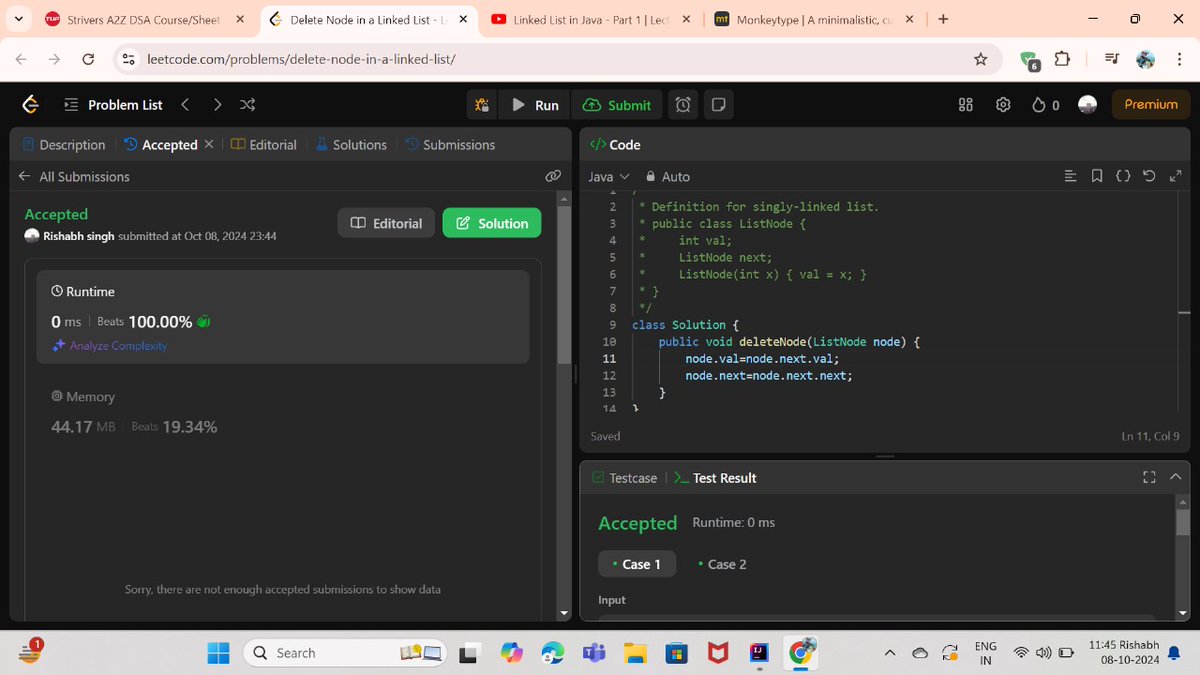Click the address bar URL
This screenshot has height=675, width=1200.
[x=301, y=60]
